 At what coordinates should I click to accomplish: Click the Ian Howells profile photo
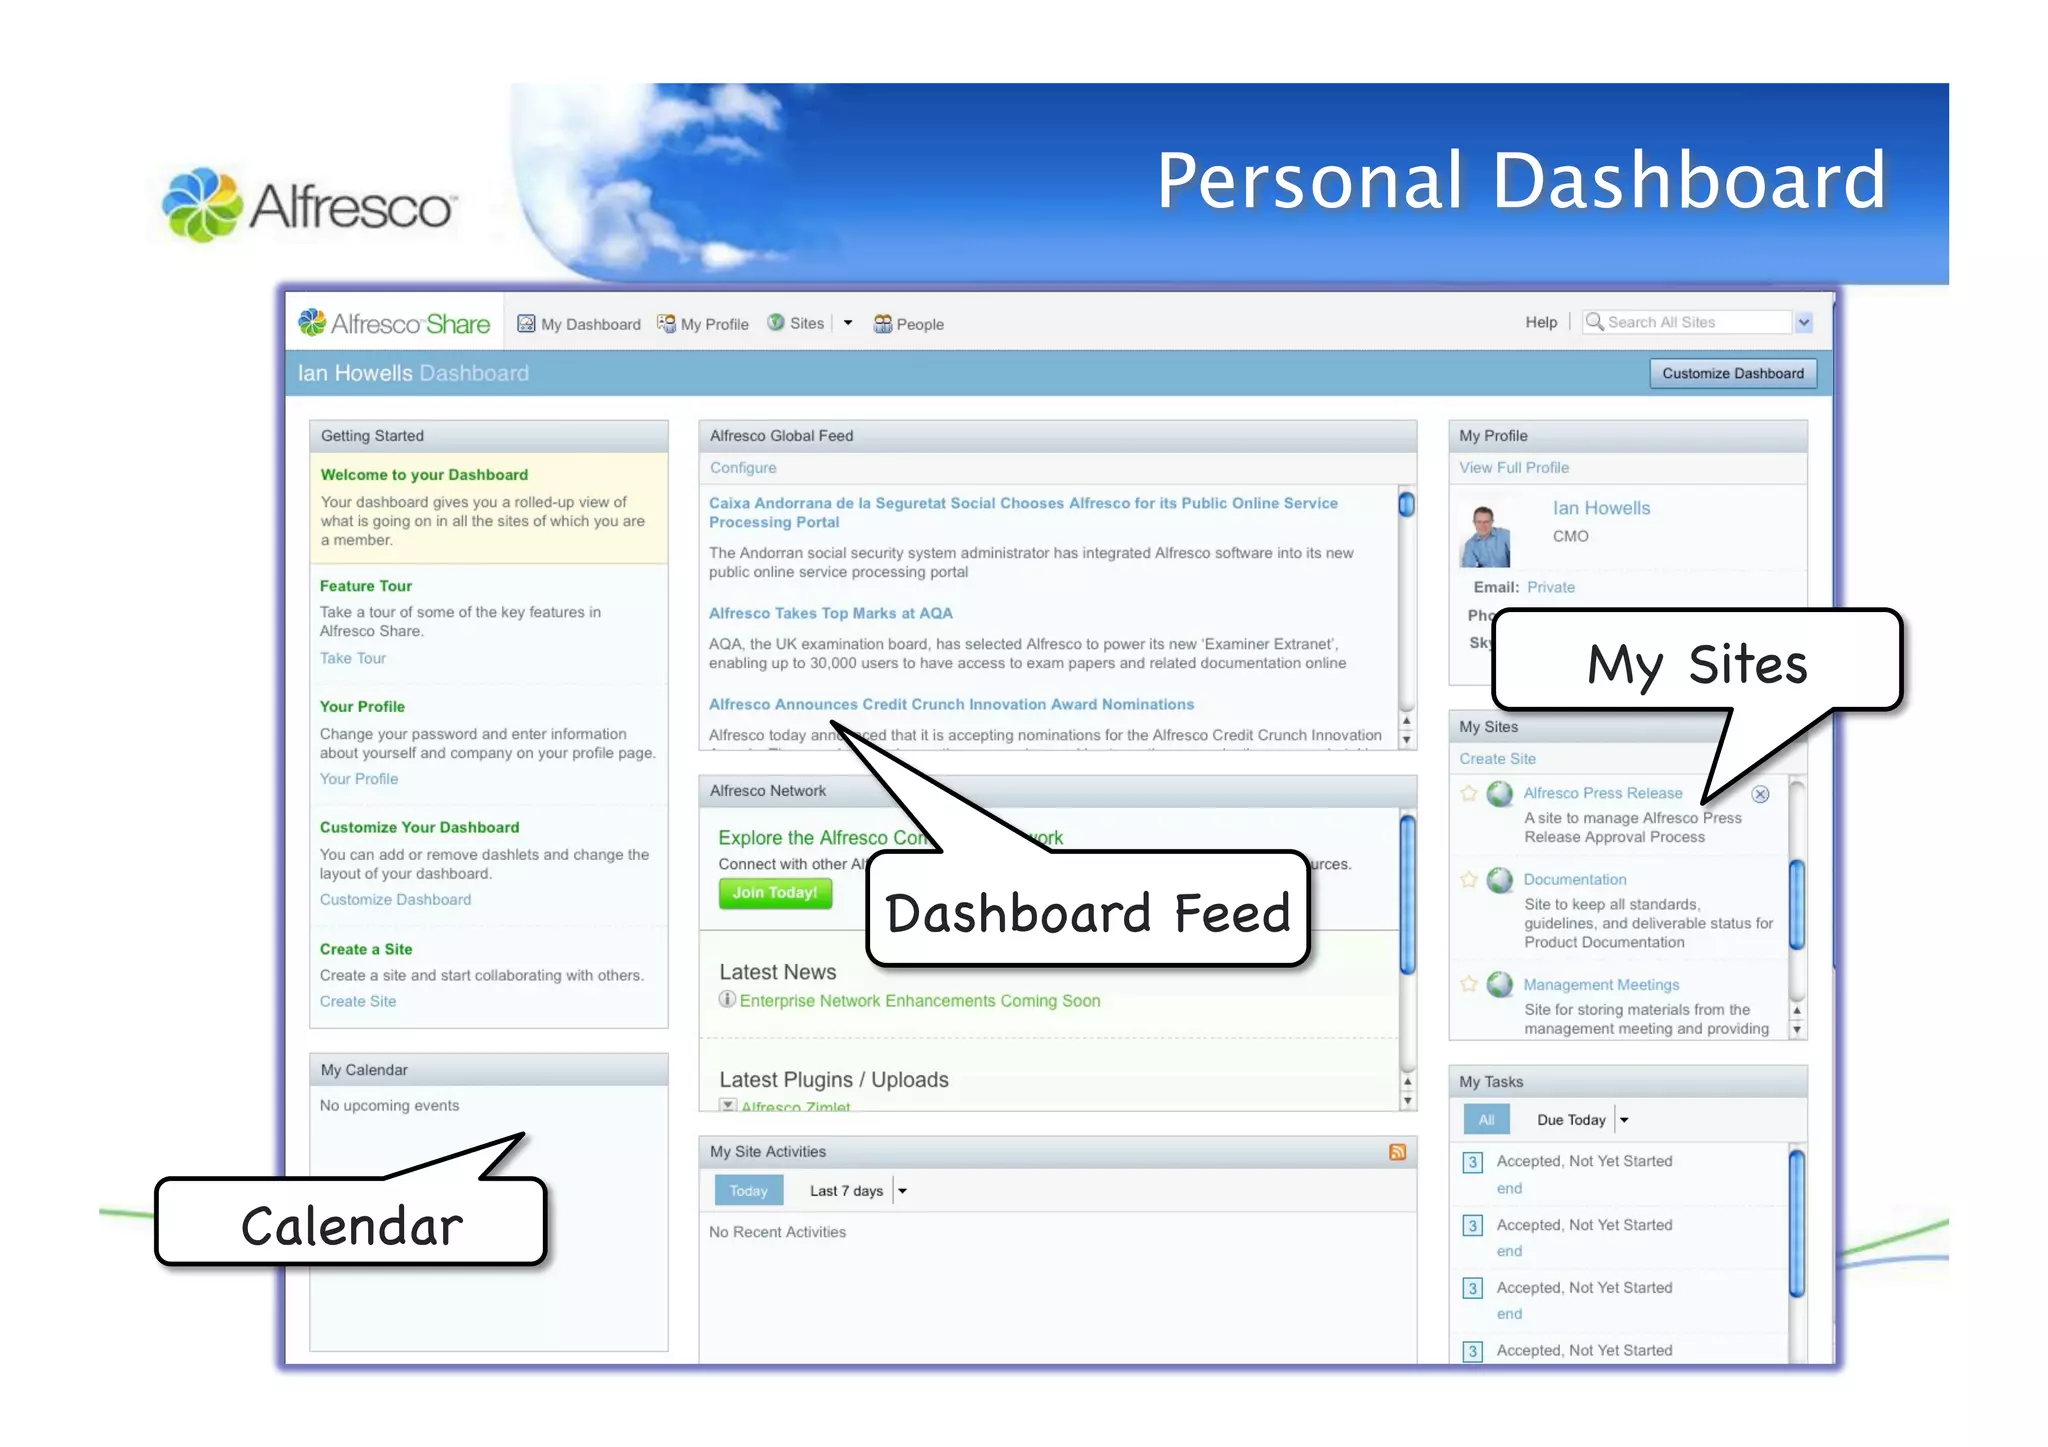[x=1485, y=536]
